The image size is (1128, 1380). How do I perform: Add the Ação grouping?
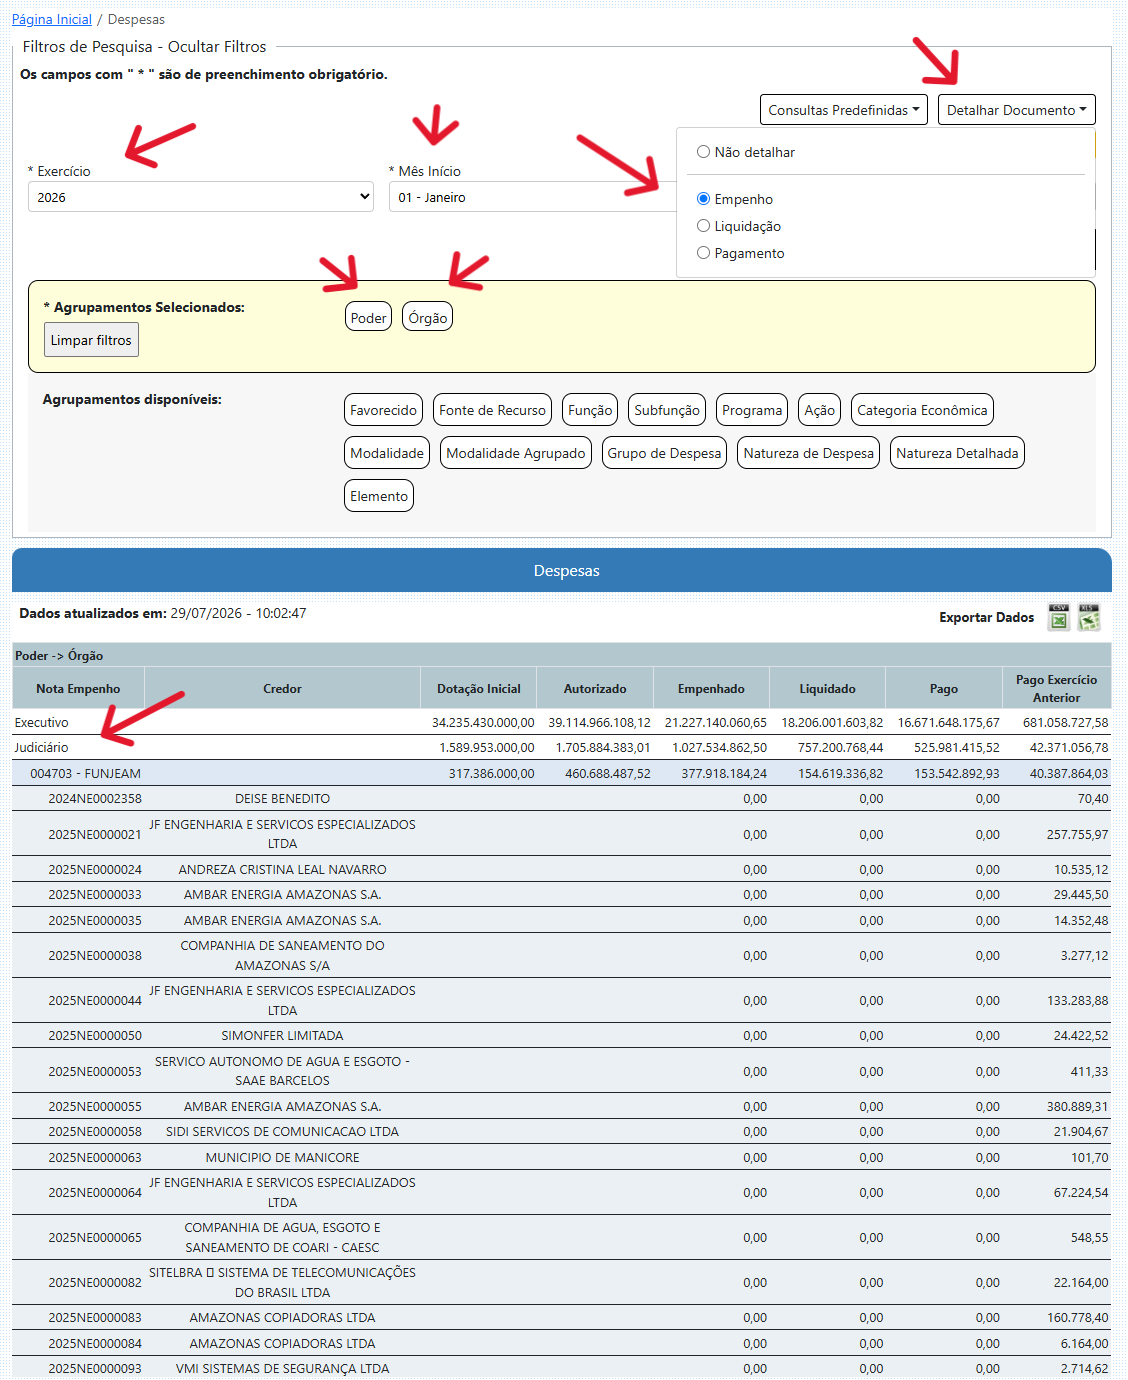(x=819, y=410)
